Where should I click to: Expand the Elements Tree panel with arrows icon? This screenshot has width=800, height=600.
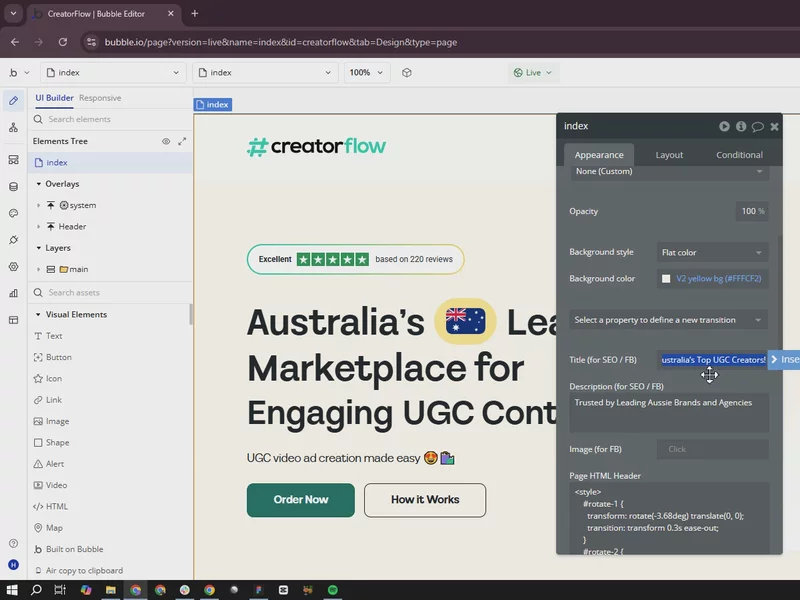pos(182,141)
